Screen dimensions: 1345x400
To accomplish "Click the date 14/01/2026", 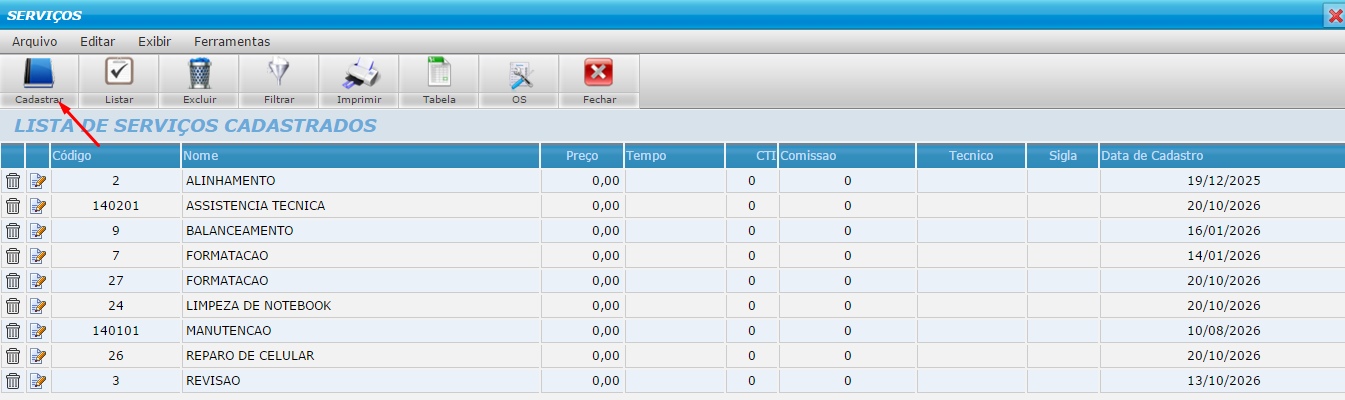I will pyautogui.click(x=1224, y=256).
